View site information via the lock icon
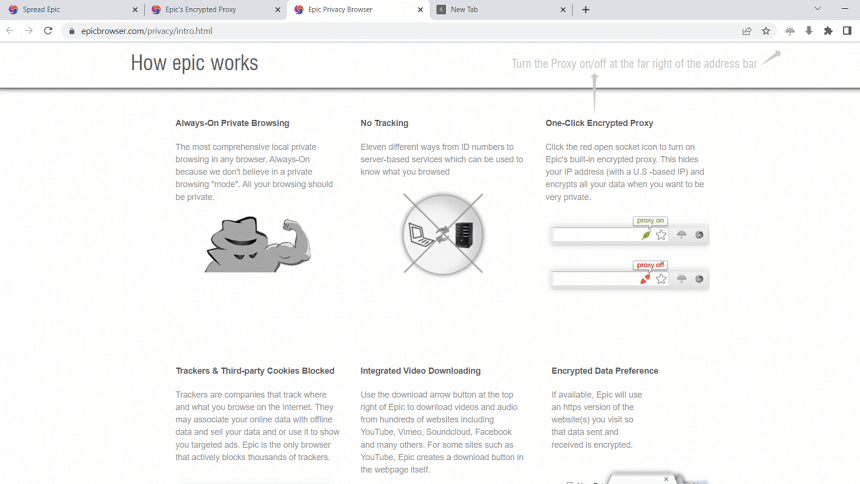This screenshot has height=484, width=860. 71,31
